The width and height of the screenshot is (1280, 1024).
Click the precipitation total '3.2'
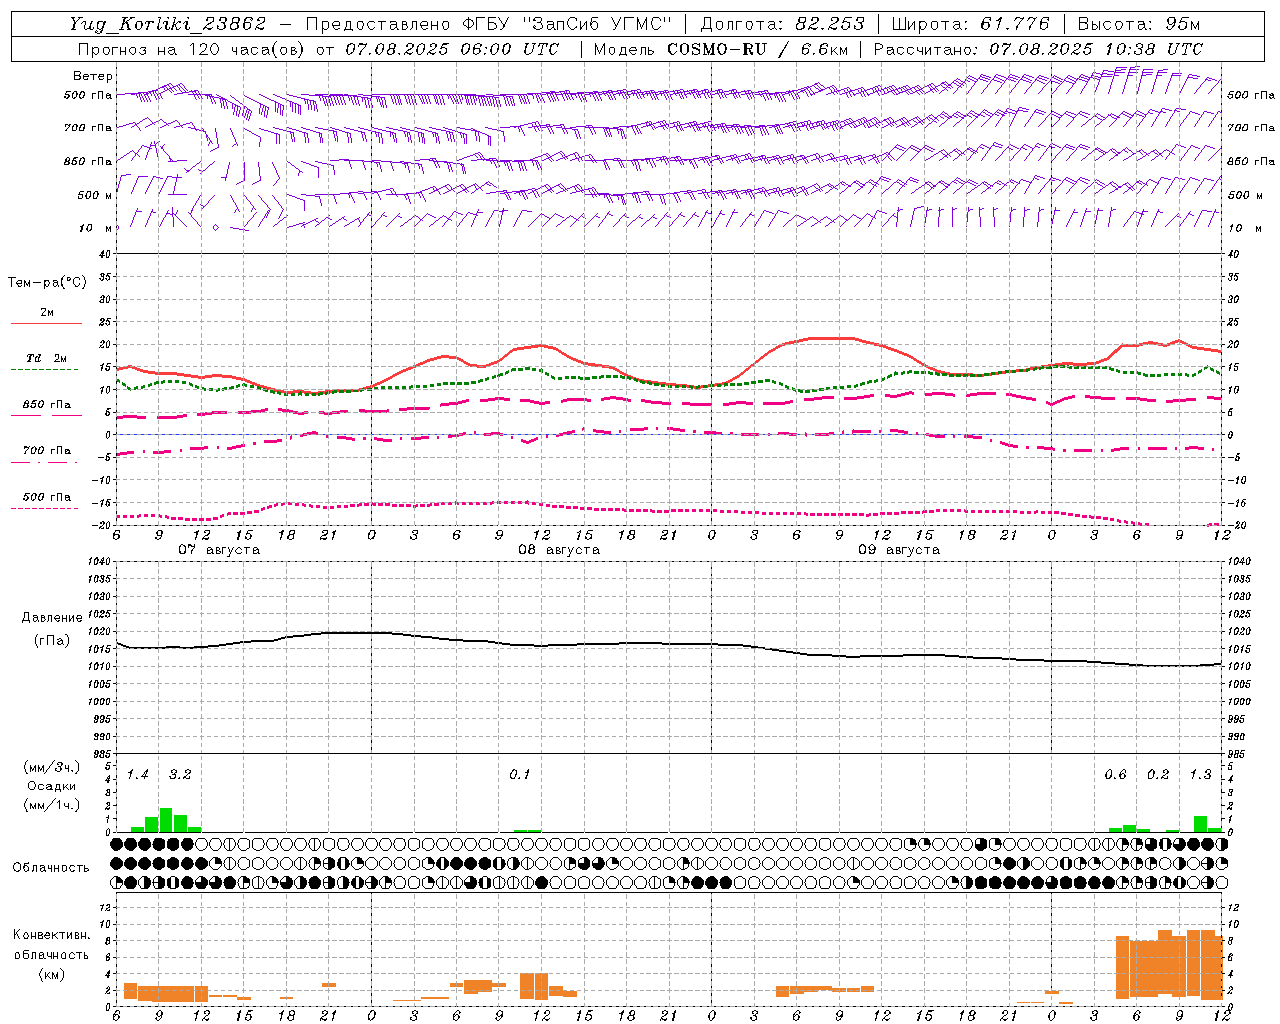pos(180,774)
